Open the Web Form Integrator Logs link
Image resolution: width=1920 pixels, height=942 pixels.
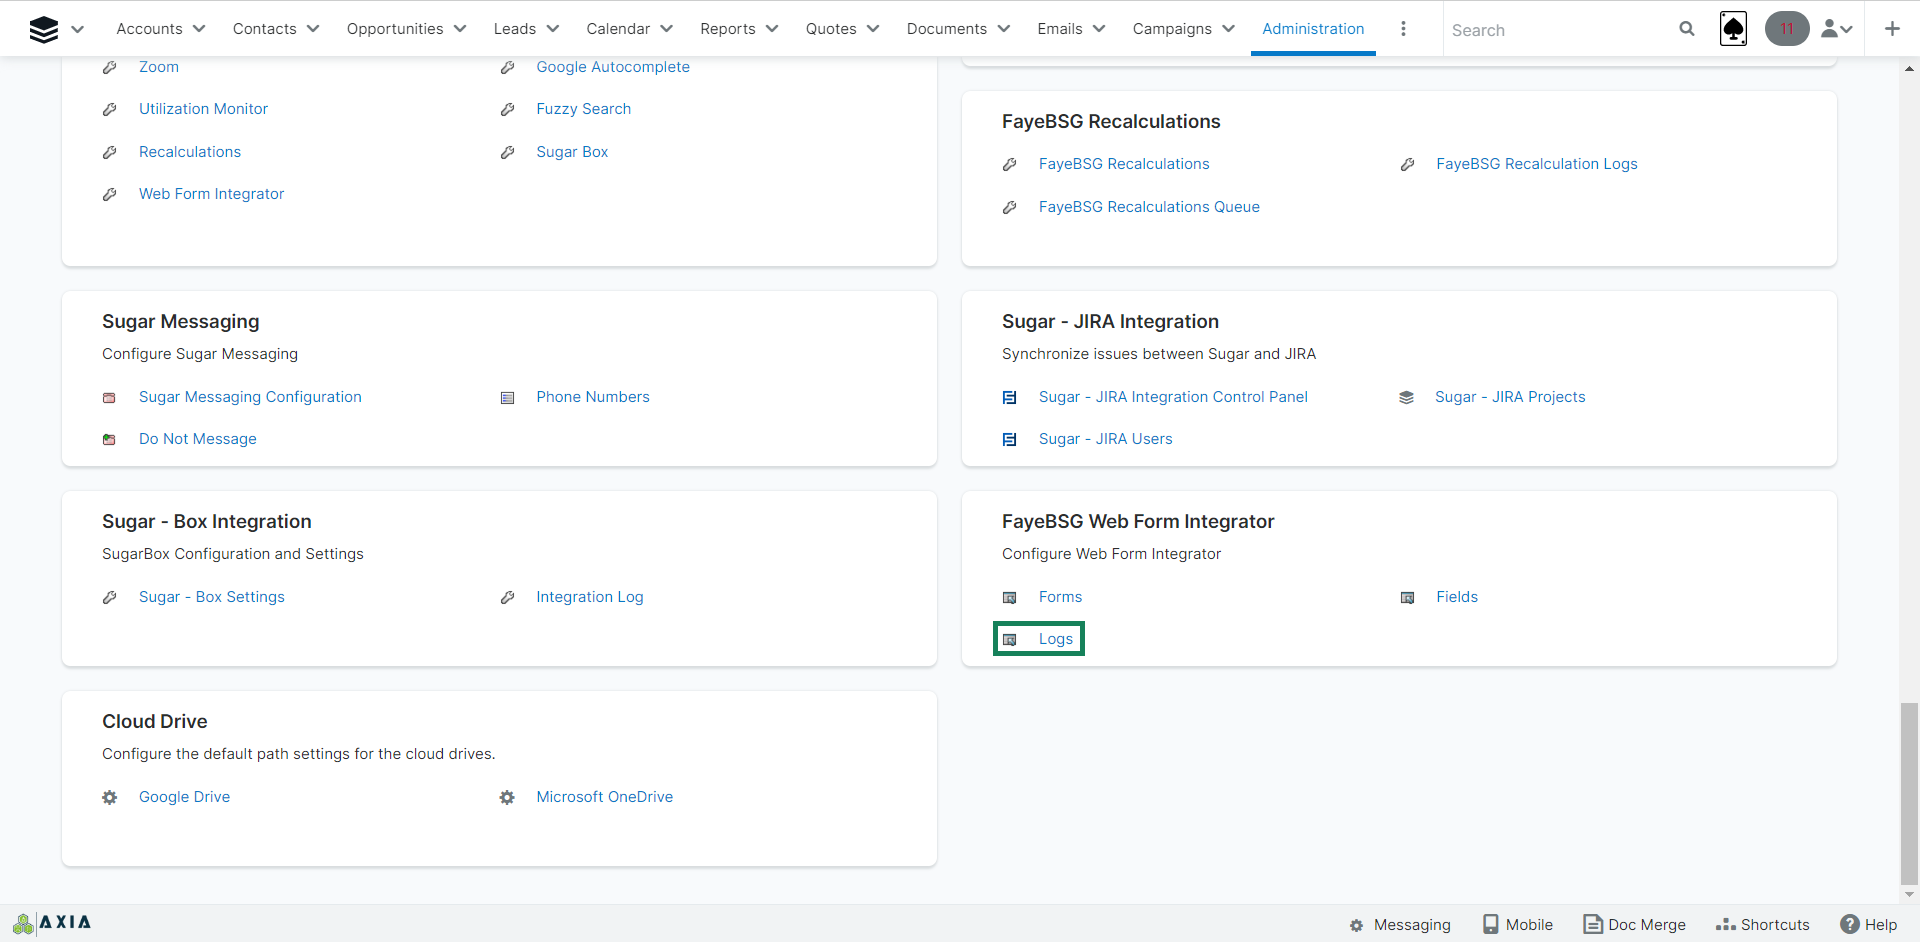pyautogui.click(x=1055, y=639)
